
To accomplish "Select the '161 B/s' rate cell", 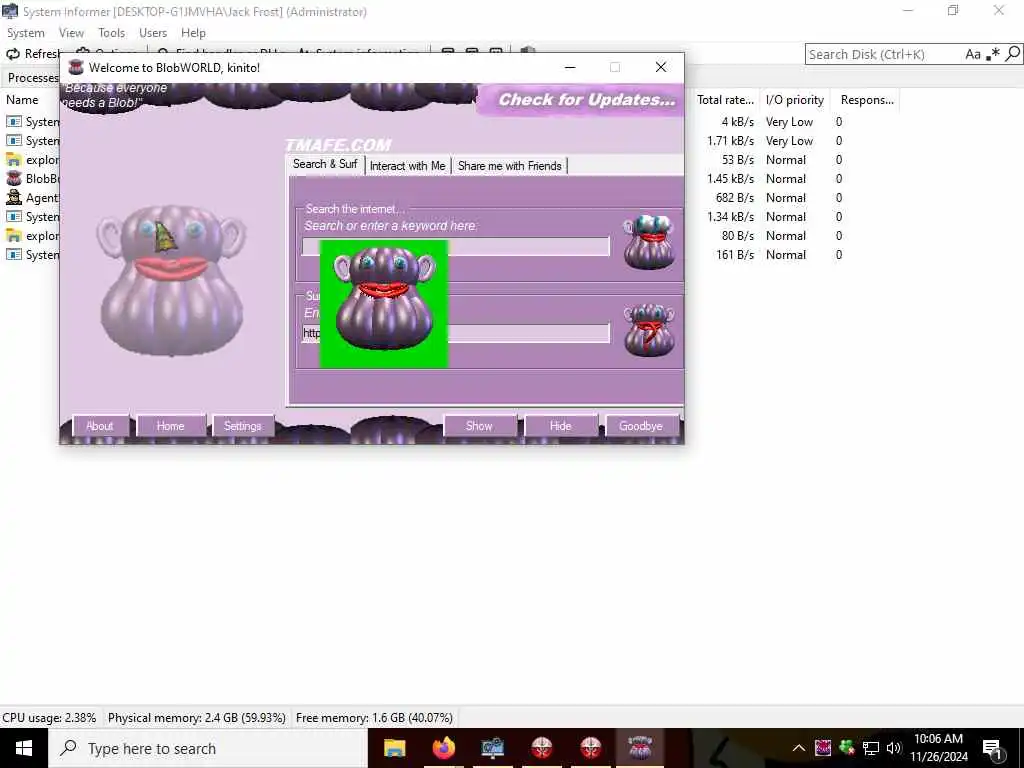I will click(735, 254).
